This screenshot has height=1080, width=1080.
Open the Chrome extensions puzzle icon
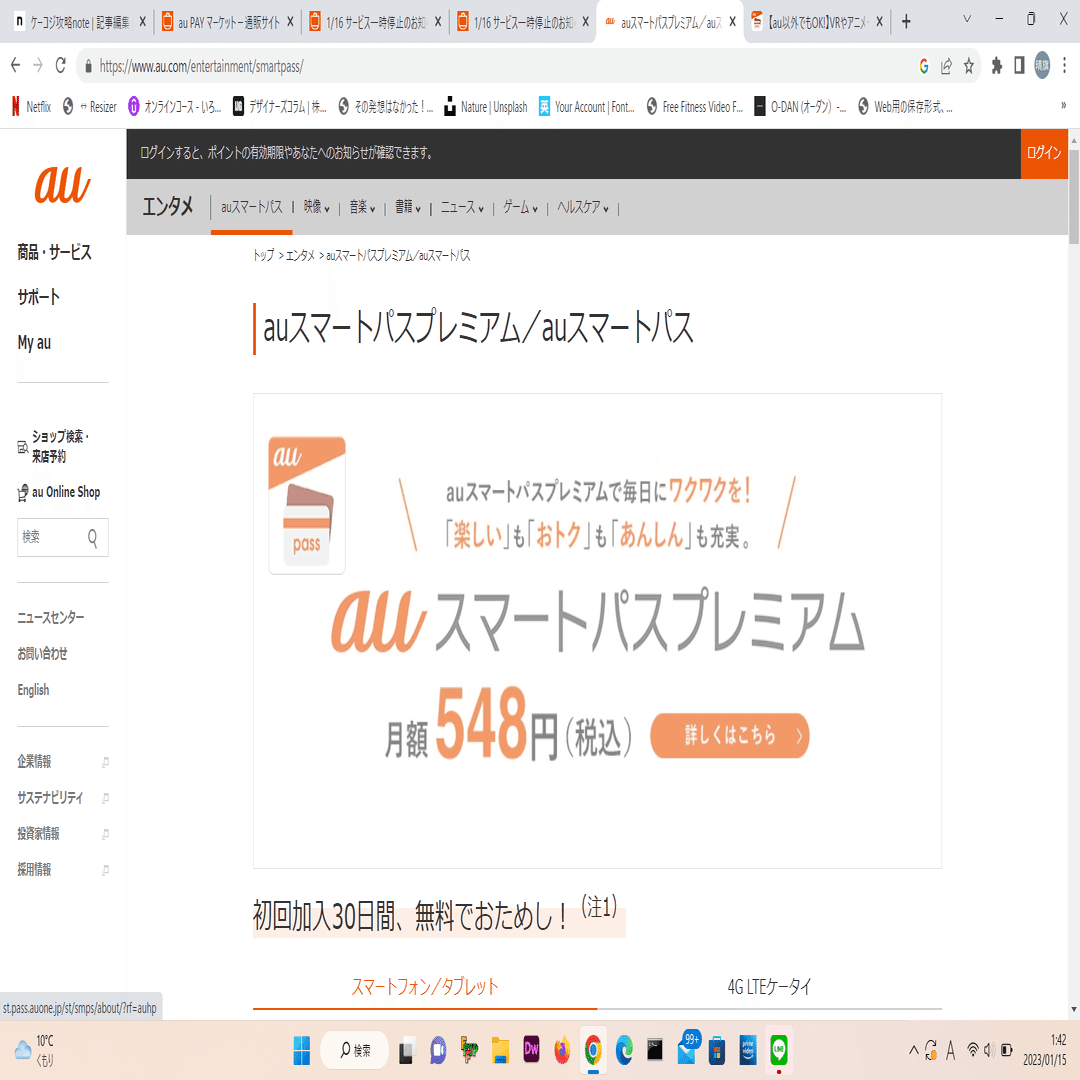(x=997, y=65)
